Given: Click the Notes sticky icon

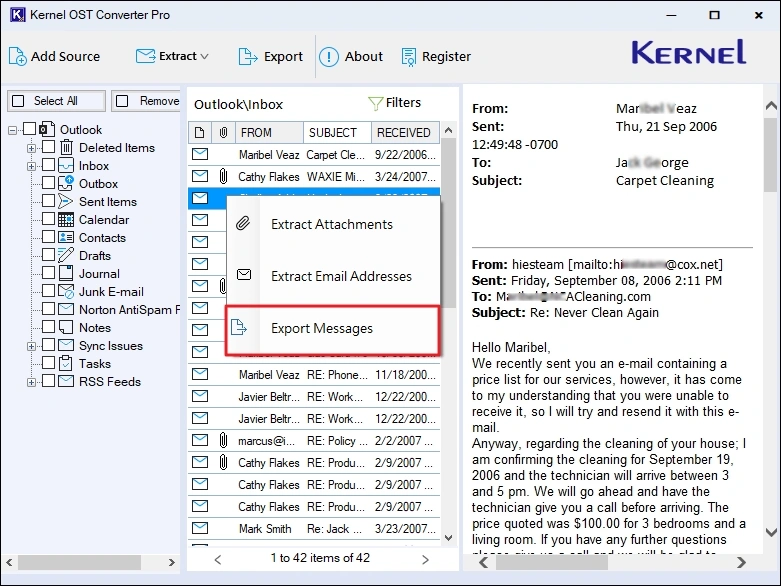Looking at the screenshot, I should click(x=66, y=327).
